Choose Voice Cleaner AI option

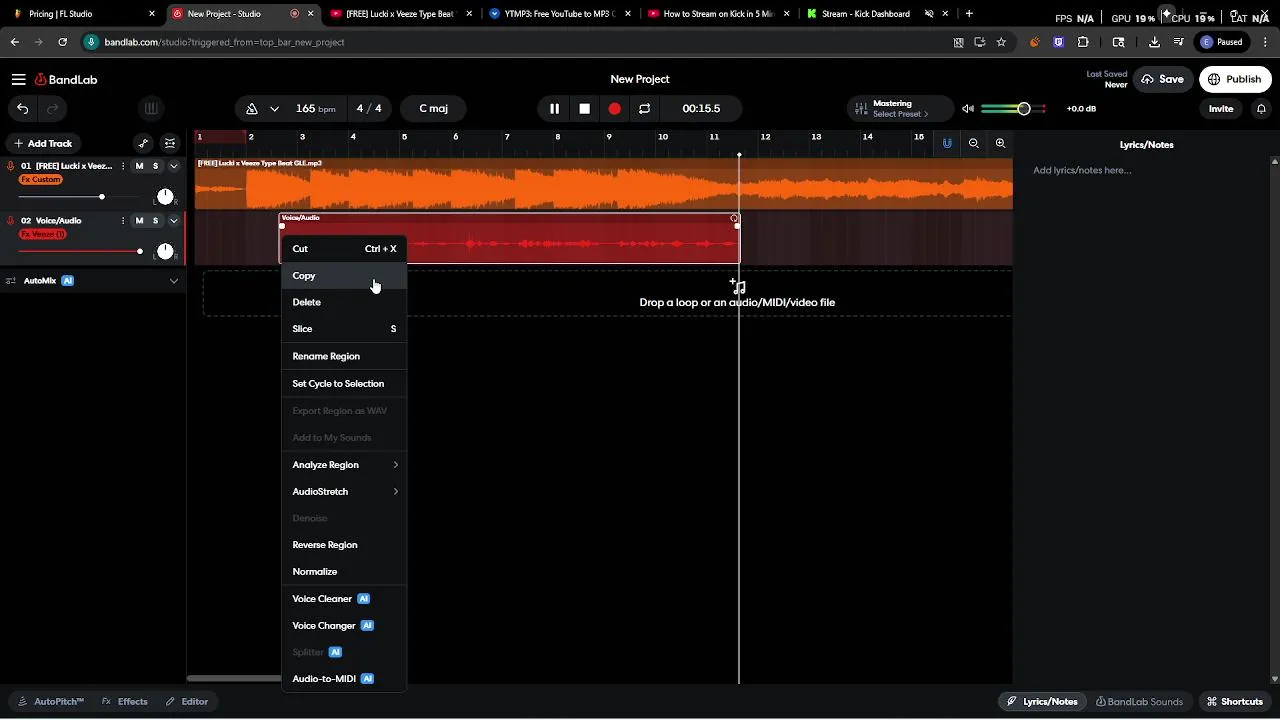(344, 599)
